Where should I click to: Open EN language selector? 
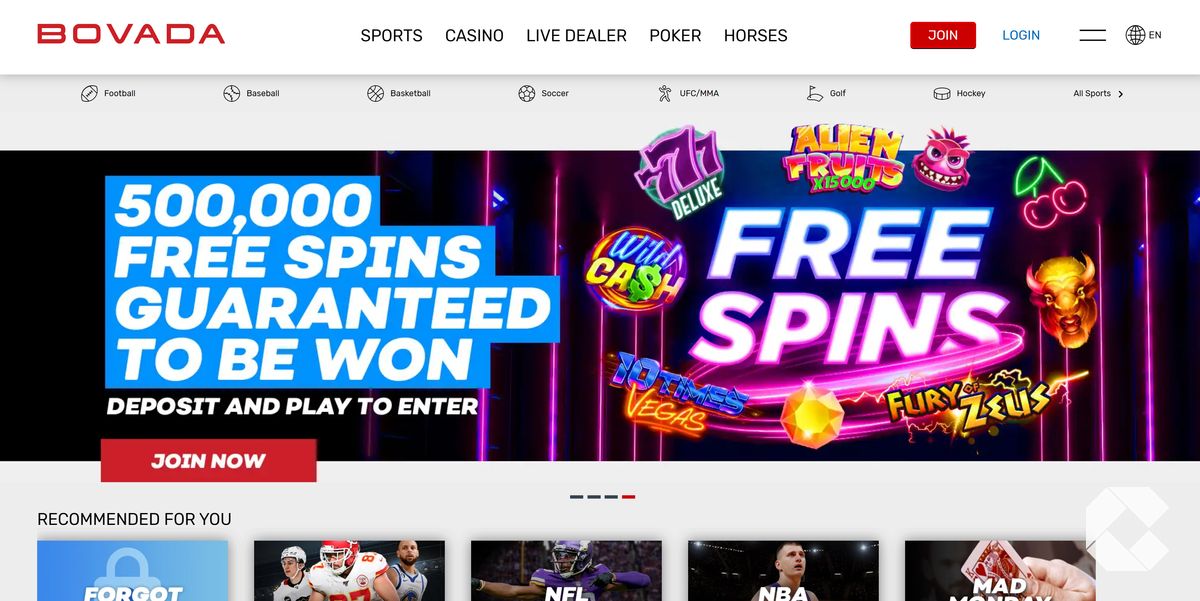tap(1155, 35)
